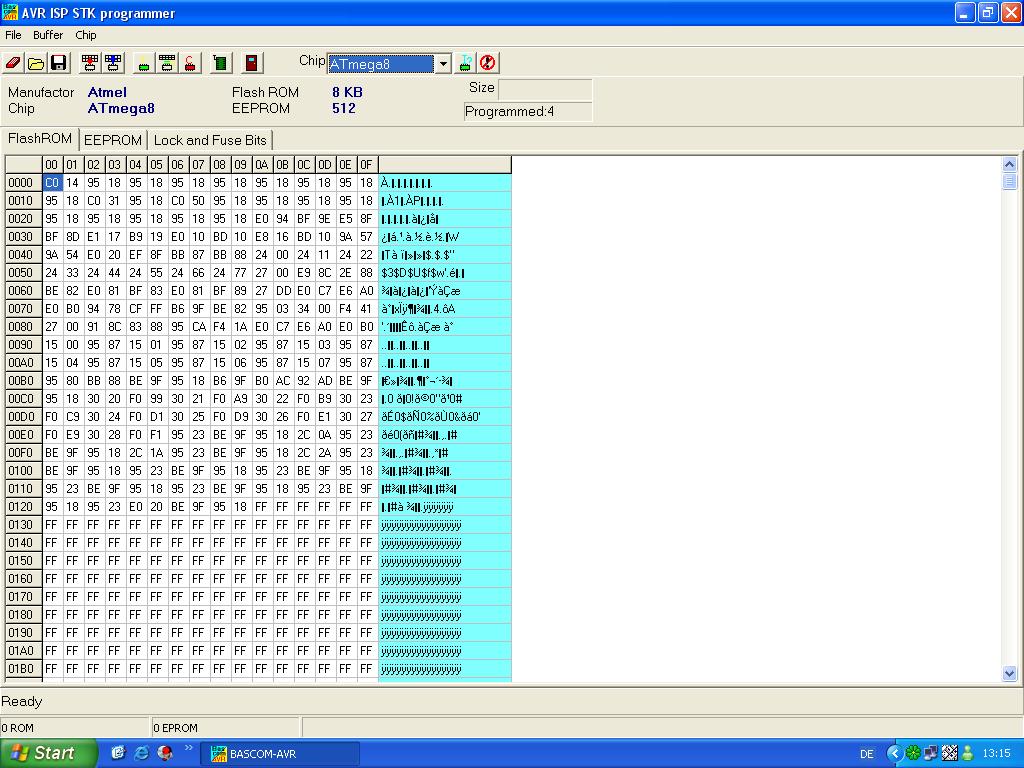Click the checkered tray icon

click(x=949, y=753)
